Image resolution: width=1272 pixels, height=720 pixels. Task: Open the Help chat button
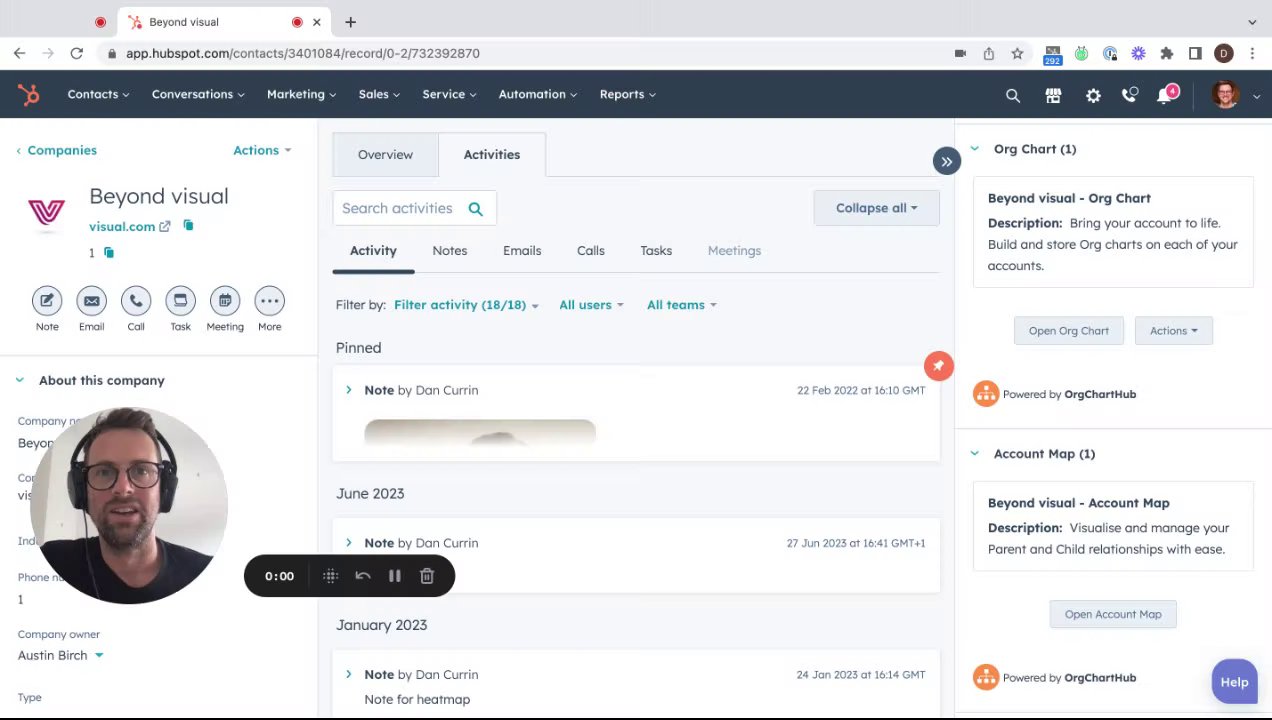(1234, 682)
